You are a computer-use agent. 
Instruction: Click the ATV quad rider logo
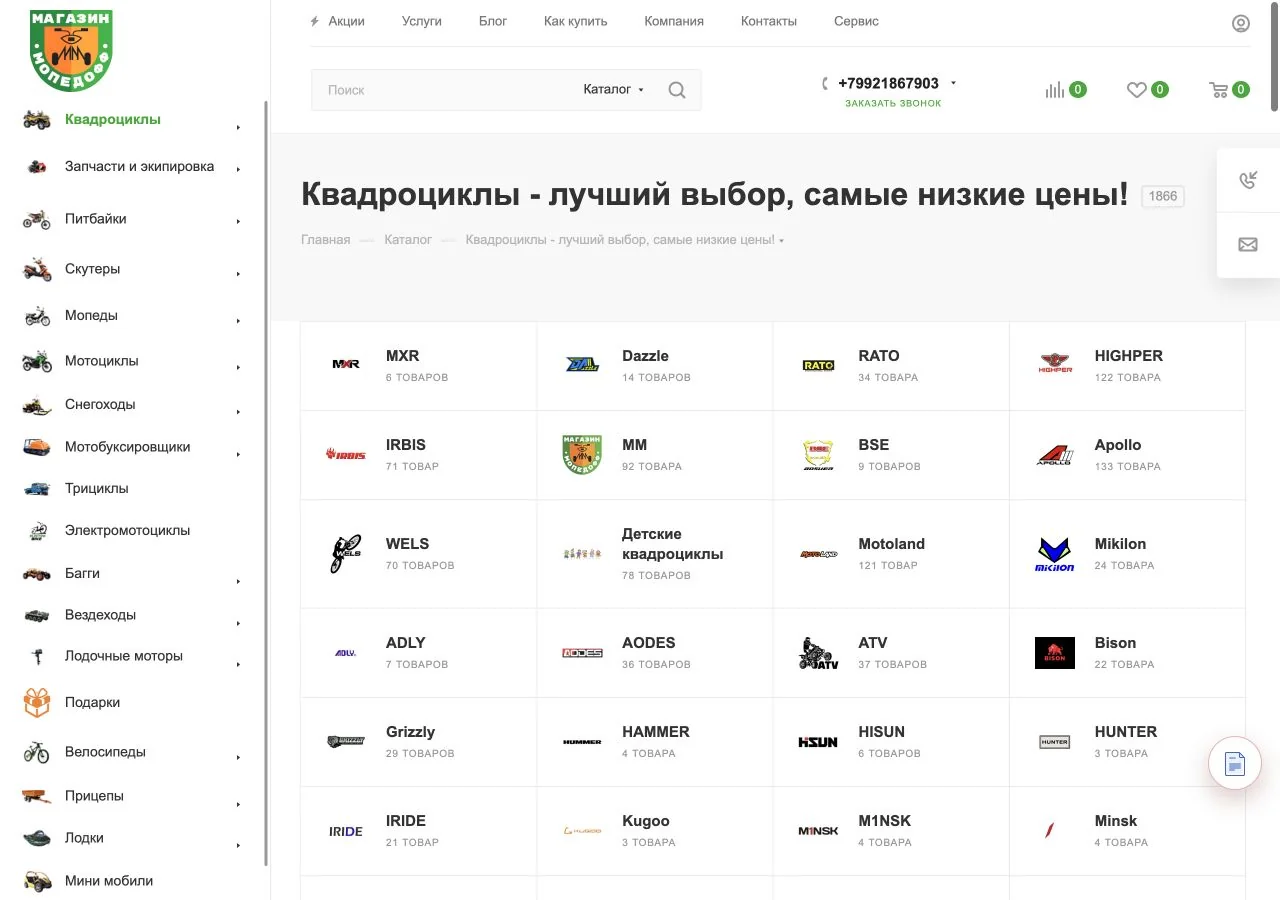pyautogui.click(x=818, y=653)
